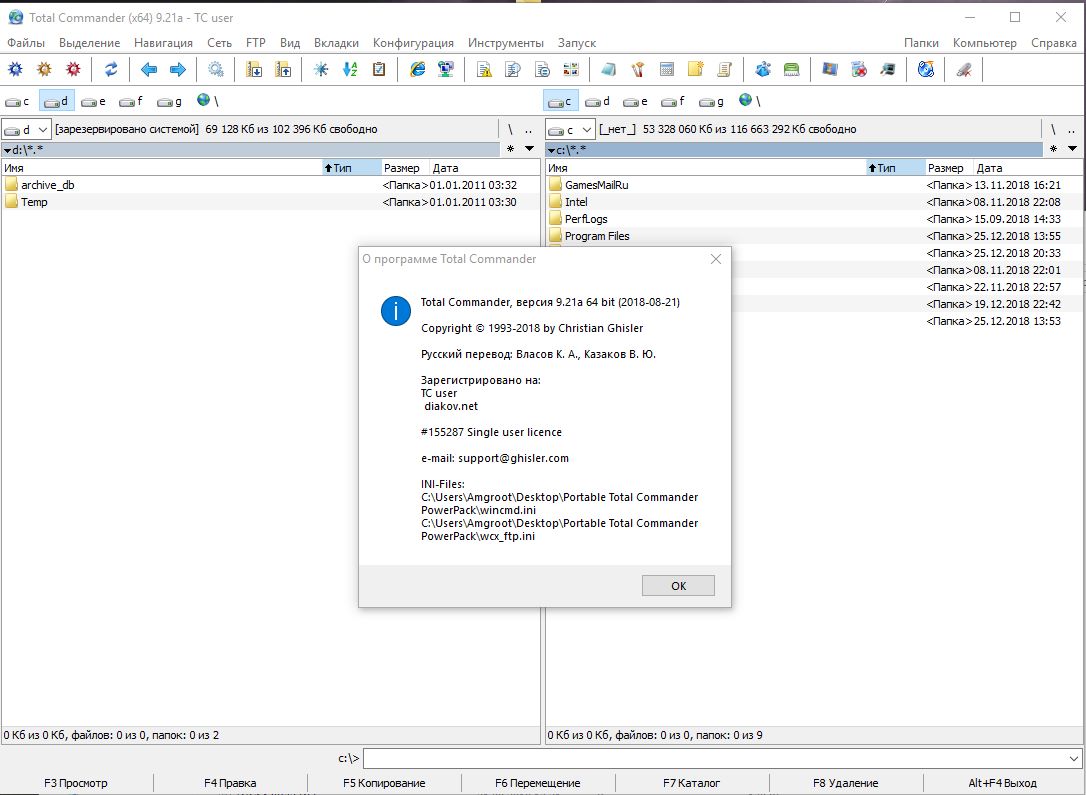This screenshot has height=795, width=1086.
Task: Go forward with the right arrow icon
Action: (177, 69)
